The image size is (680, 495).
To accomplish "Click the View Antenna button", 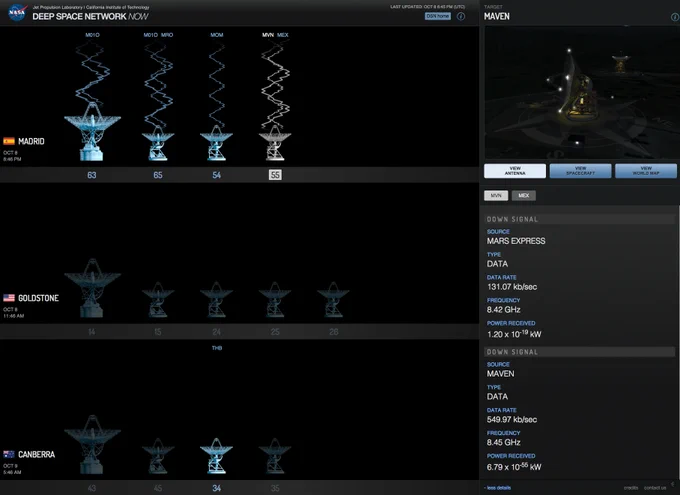I will (x=515, y=171).
